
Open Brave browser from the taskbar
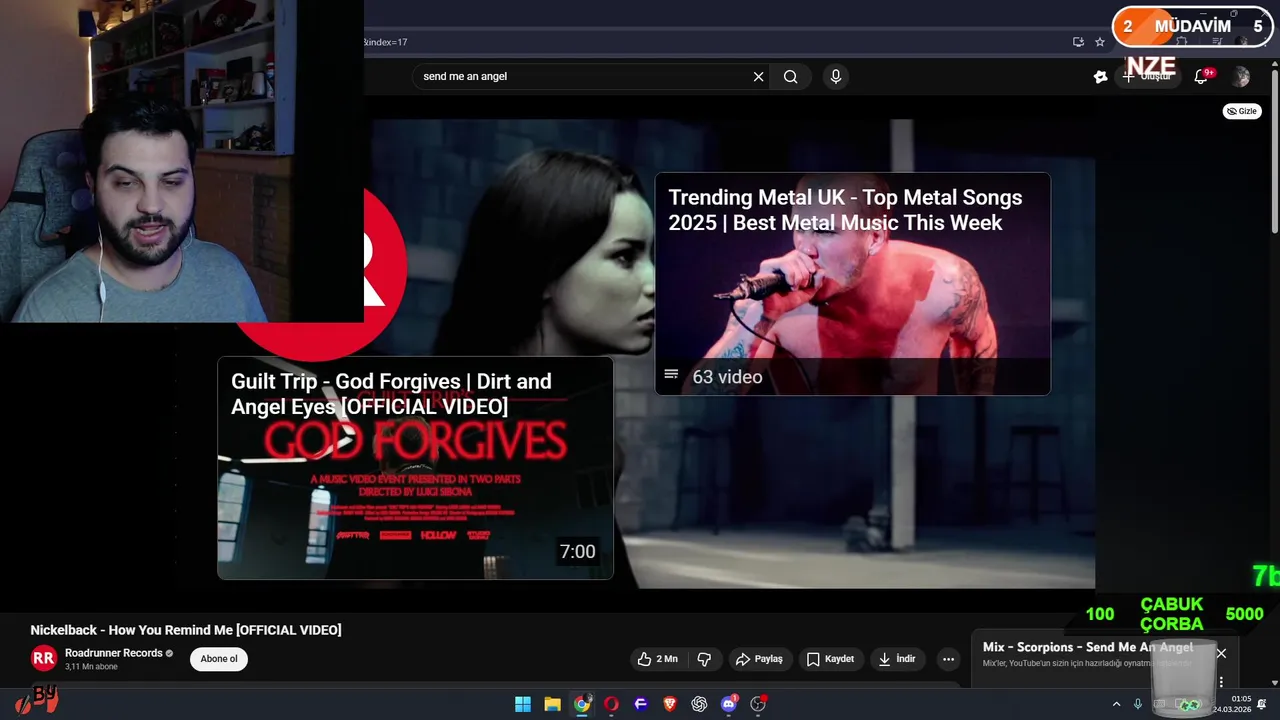point(670,704)
